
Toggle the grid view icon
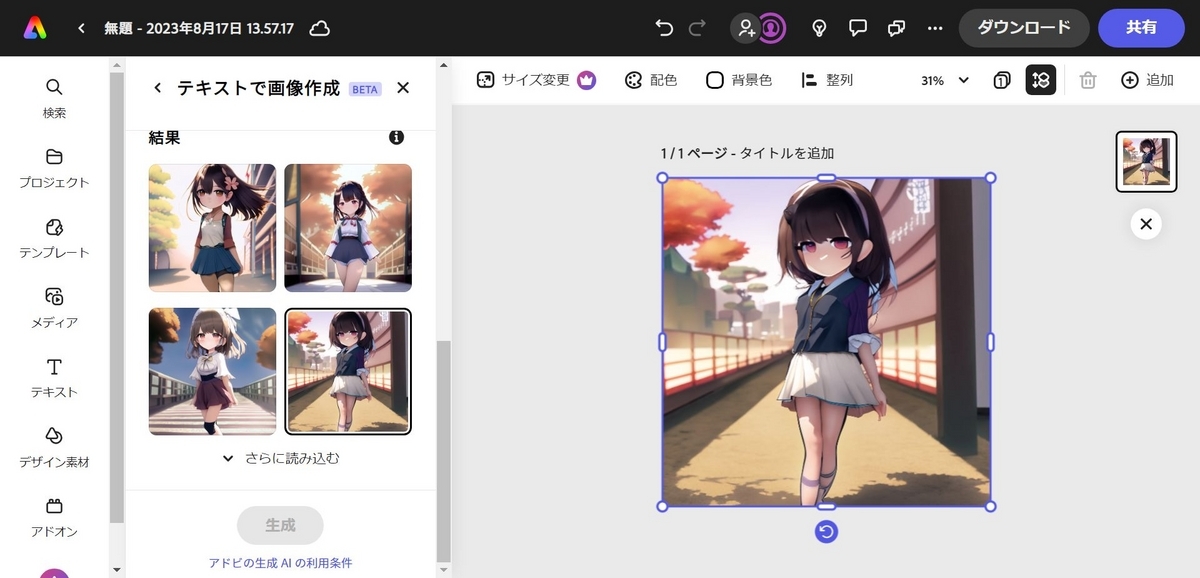[1041, 80]
